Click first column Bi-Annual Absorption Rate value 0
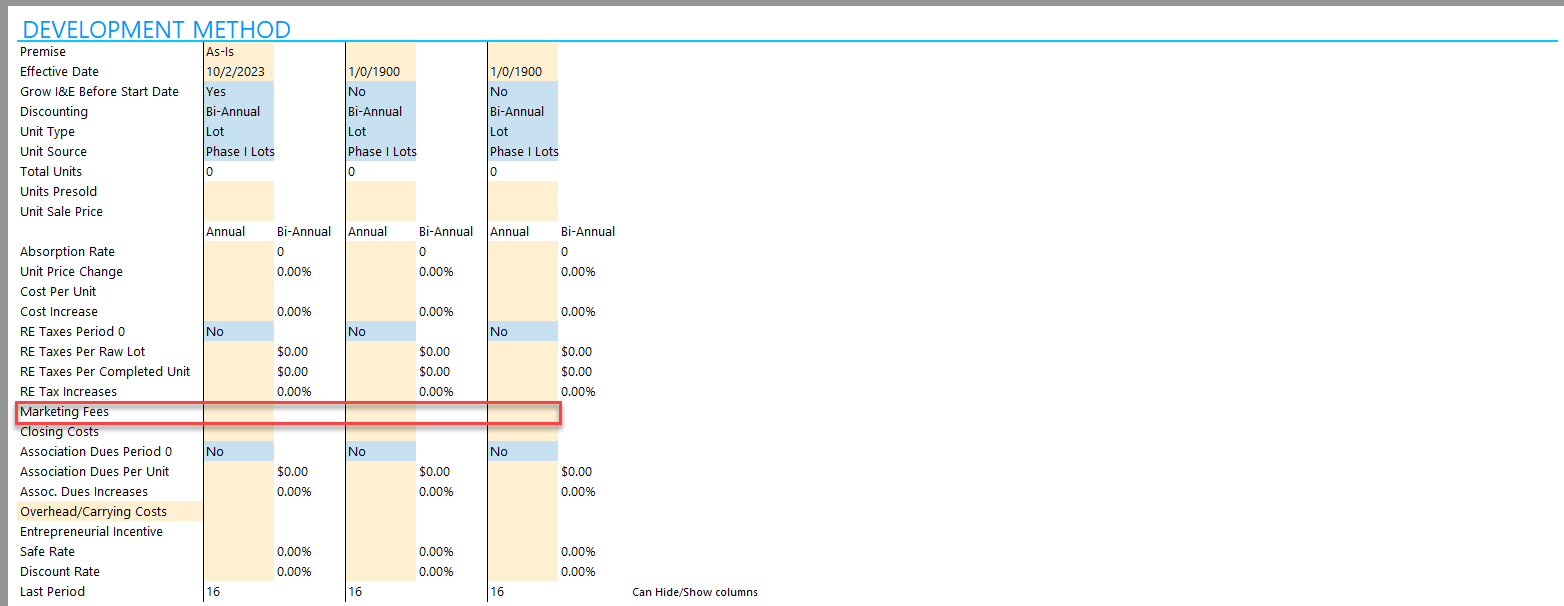 (281, 251)
